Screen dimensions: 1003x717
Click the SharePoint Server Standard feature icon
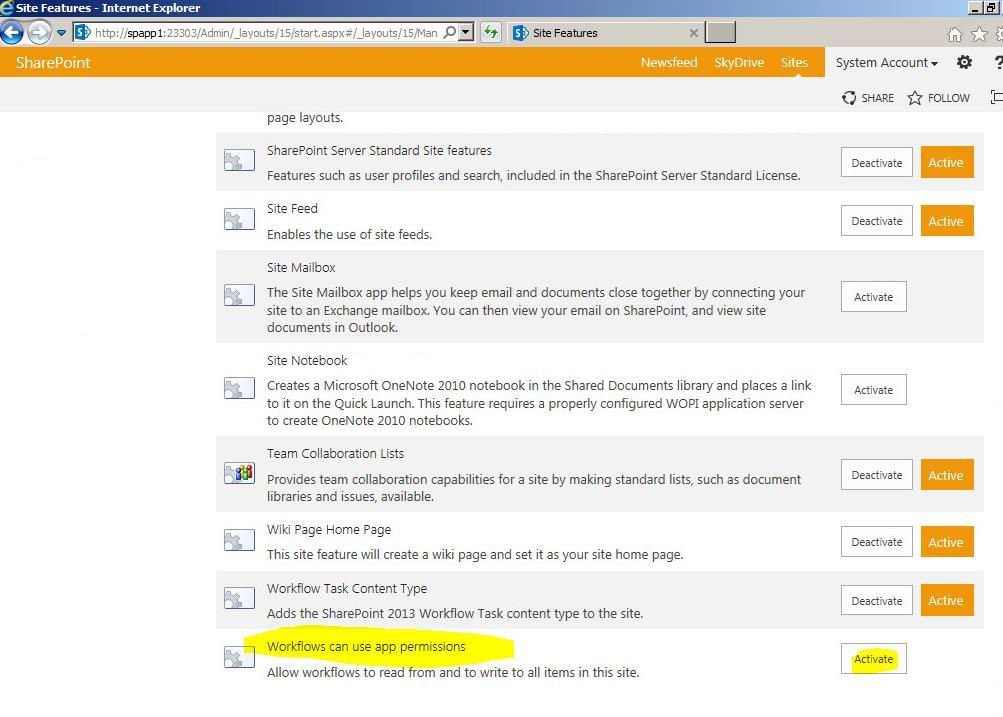[239, 161]
